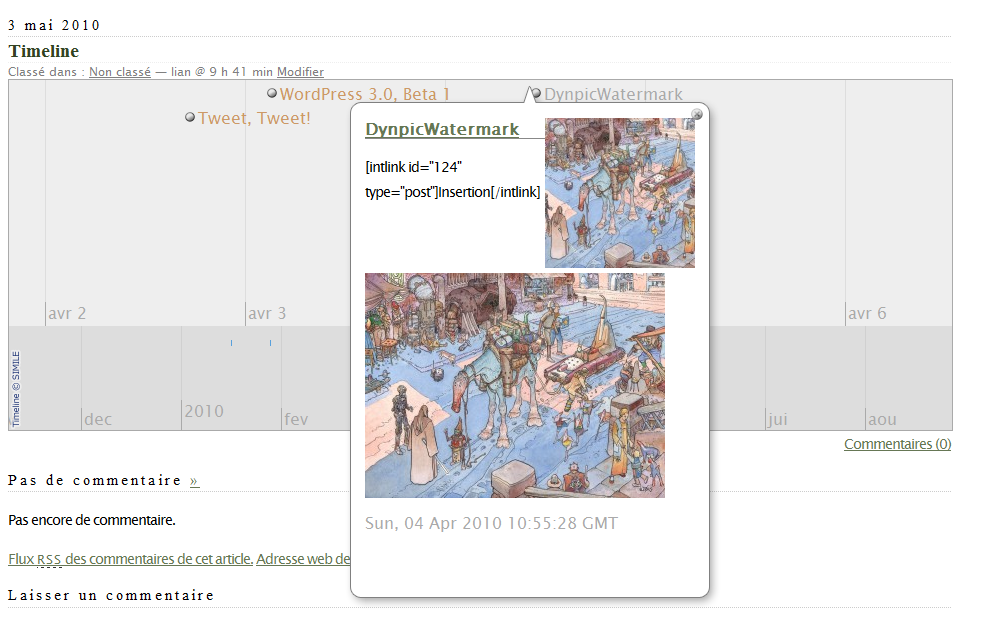Open the Adresse web link

303,559
